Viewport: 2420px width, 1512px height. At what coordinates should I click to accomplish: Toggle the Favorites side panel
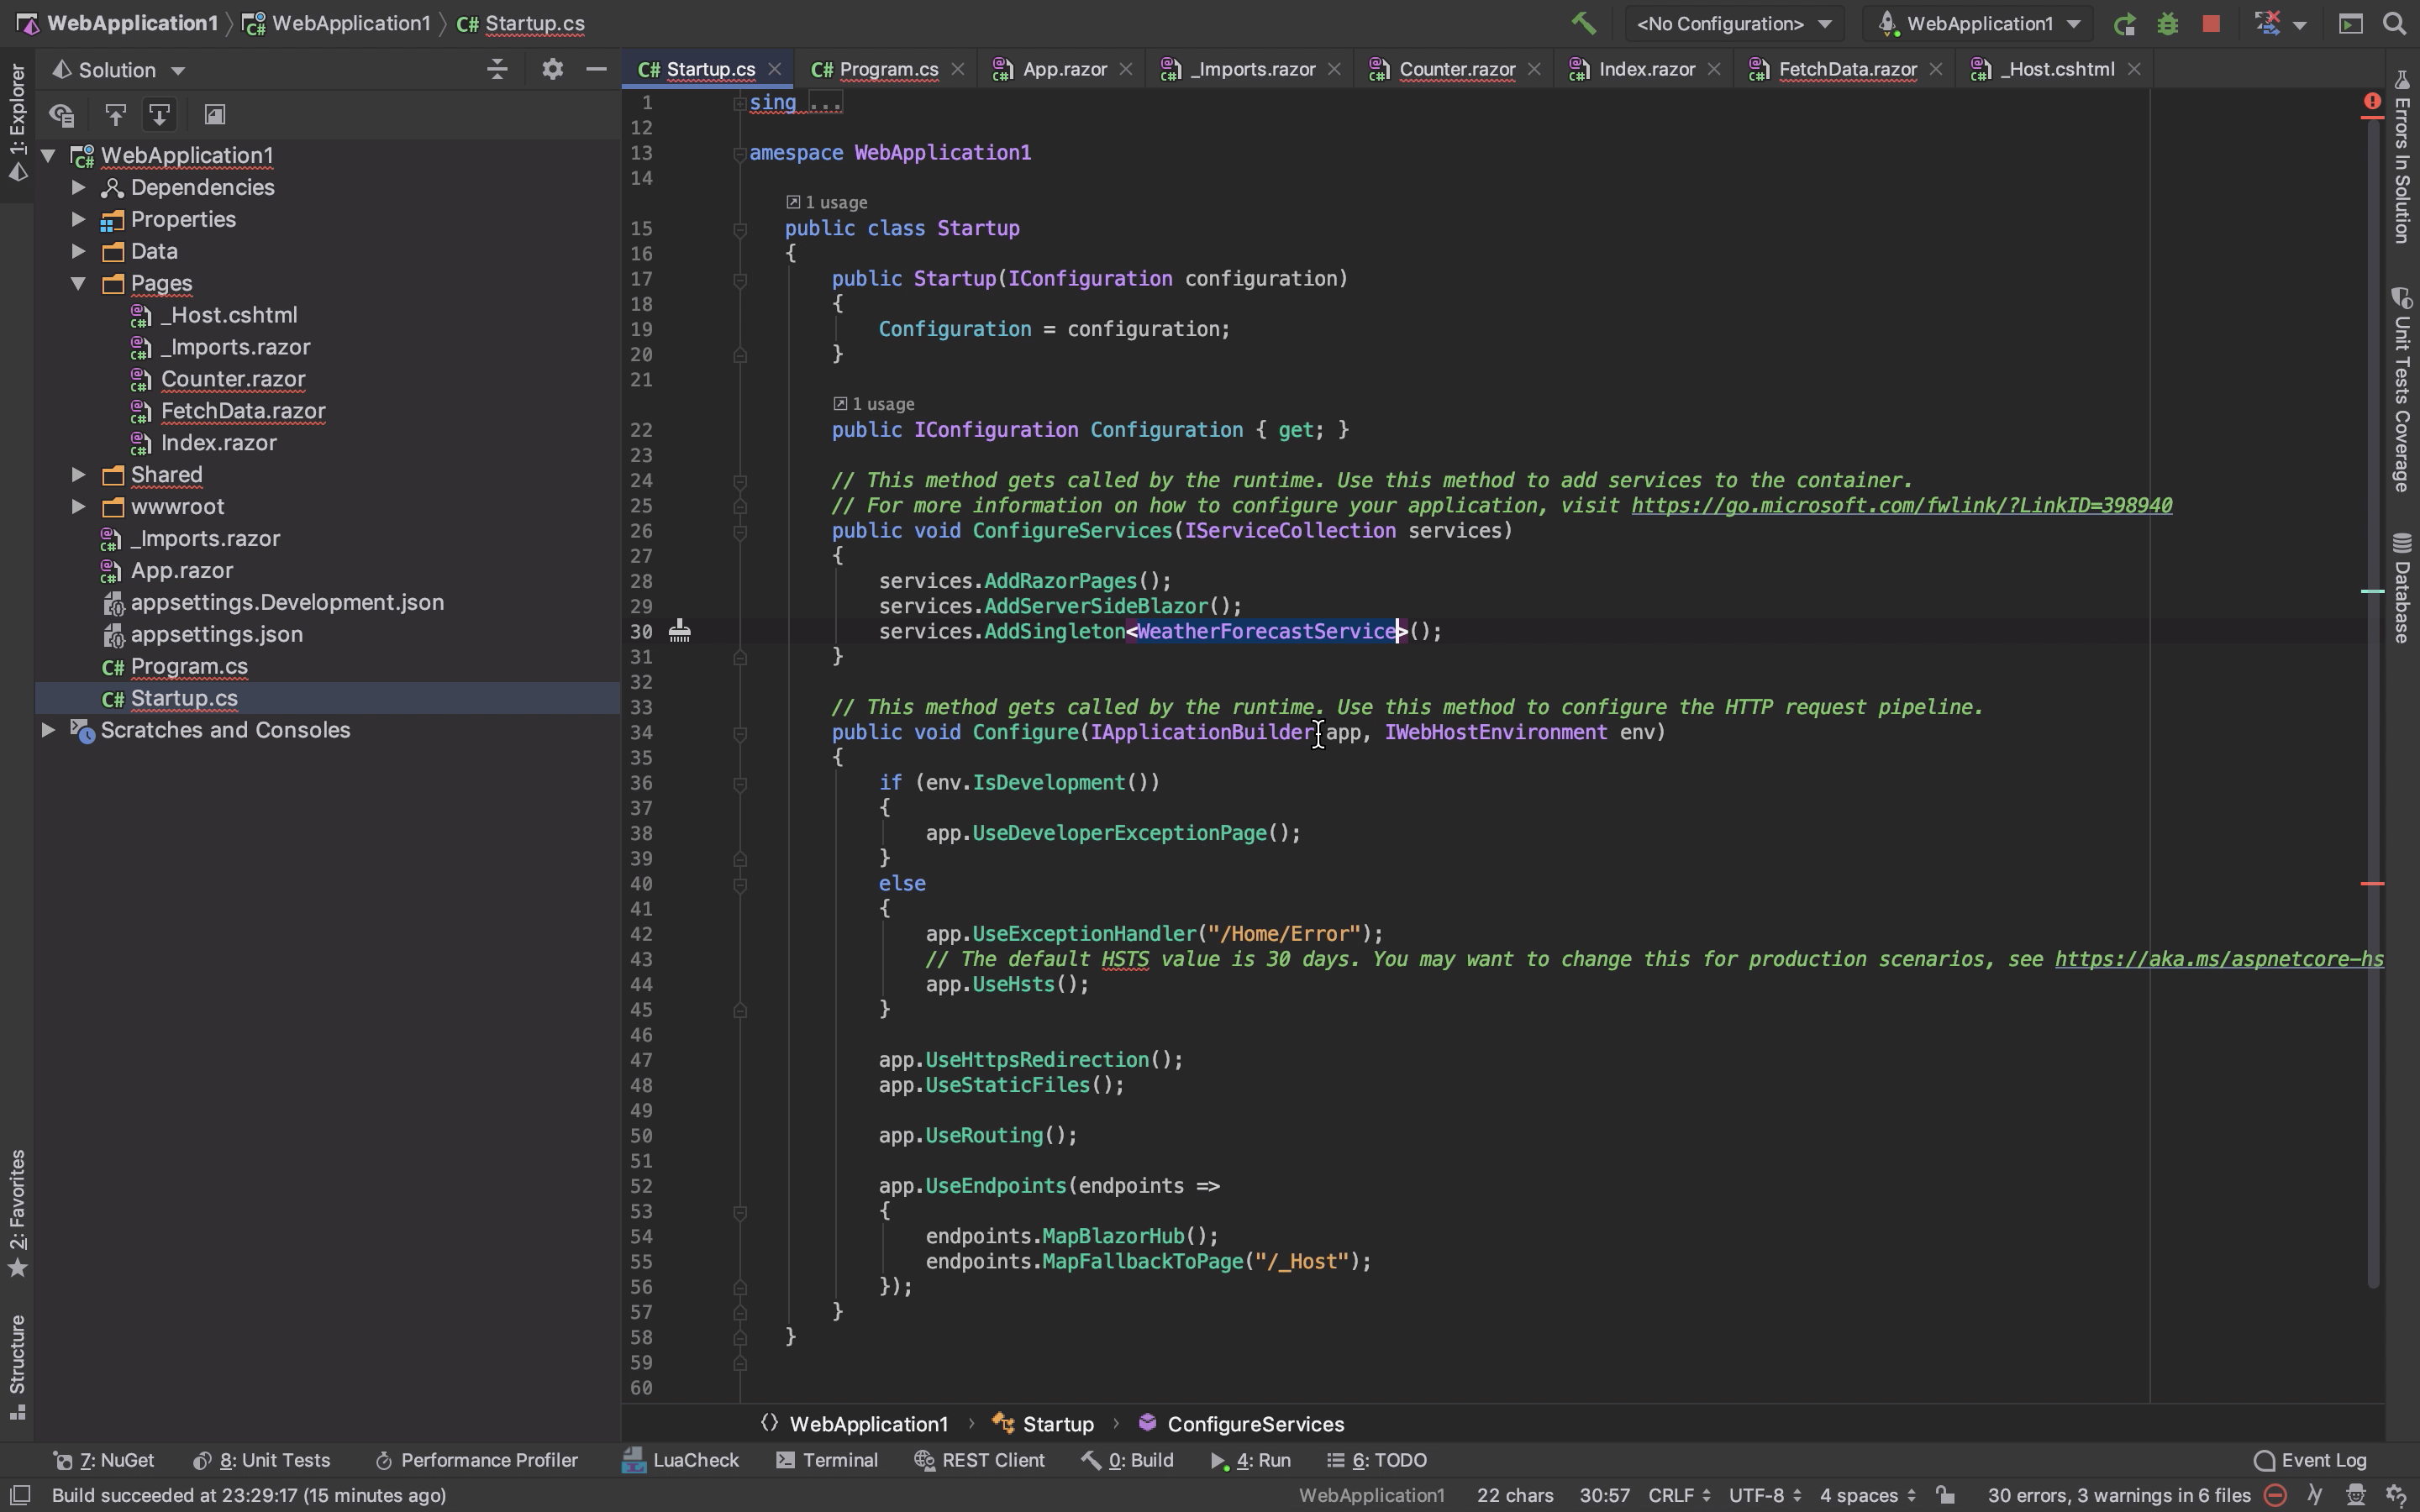click(17, 1213)
